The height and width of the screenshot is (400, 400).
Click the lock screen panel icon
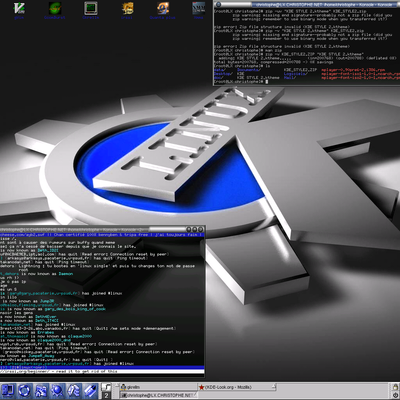(x=395, y=387)
